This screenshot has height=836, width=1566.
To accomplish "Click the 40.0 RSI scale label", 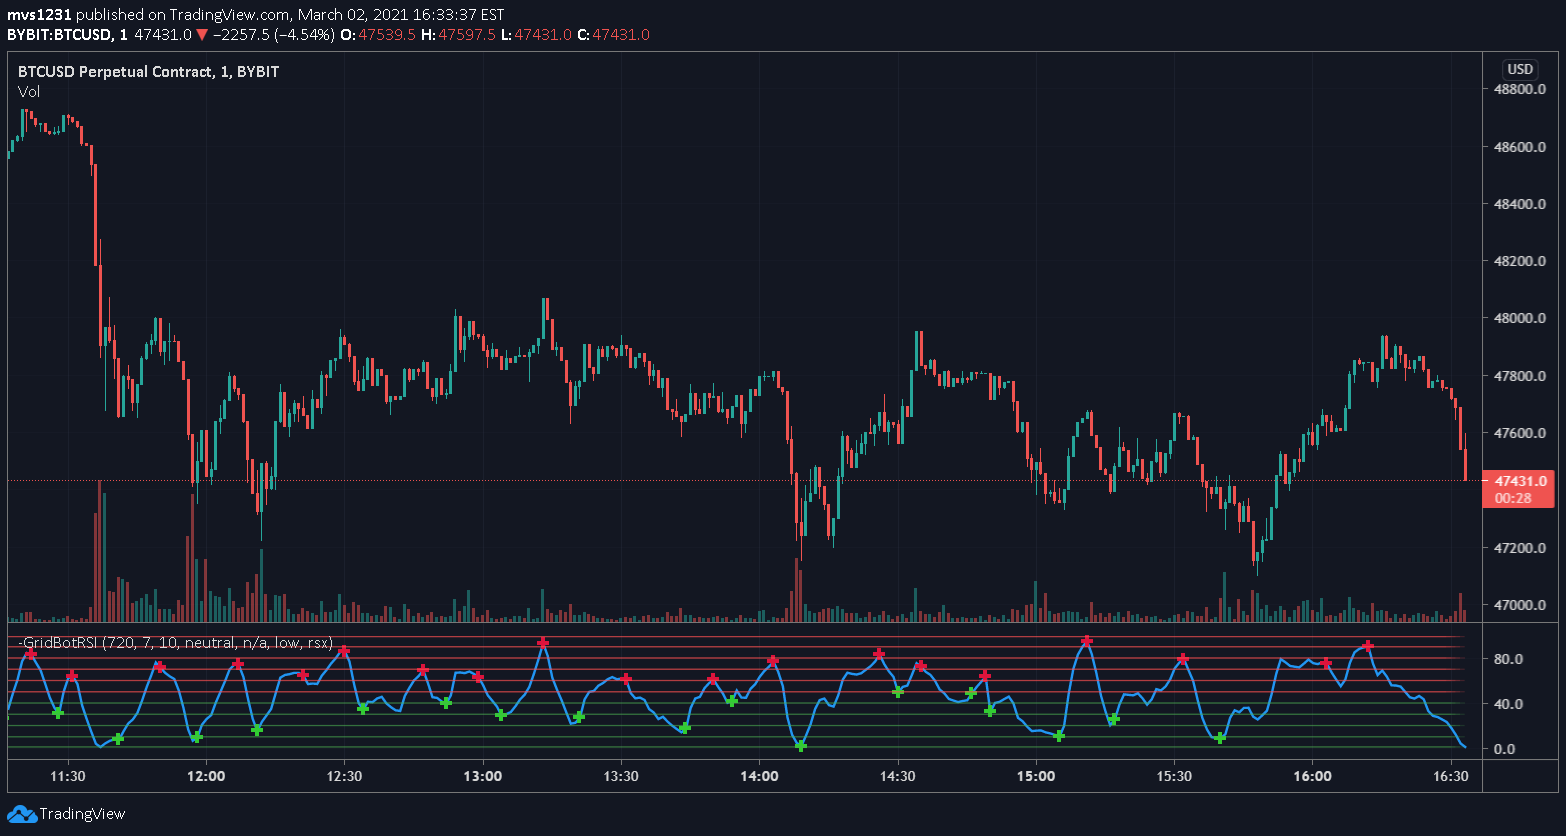I will (1508, 704).
